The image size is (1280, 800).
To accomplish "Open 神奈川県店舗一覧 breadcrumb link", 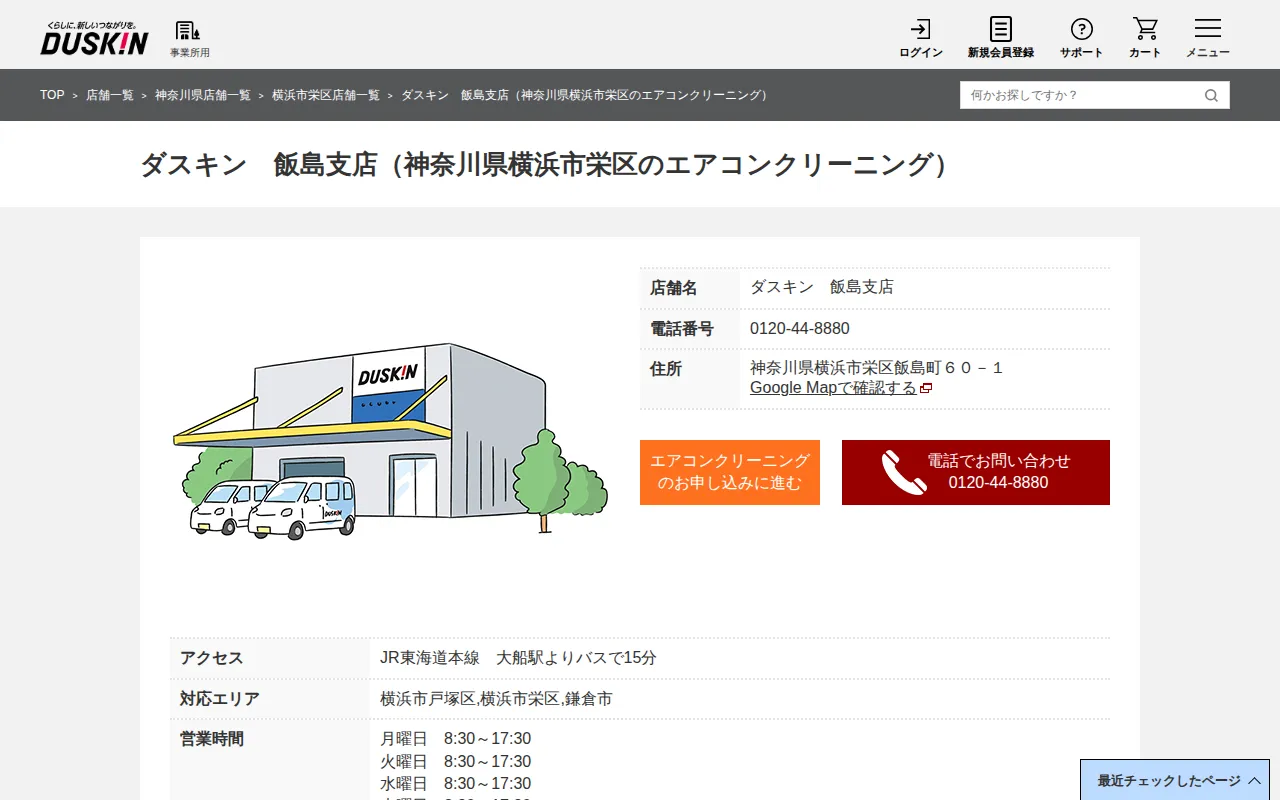I will pos(203,95).
